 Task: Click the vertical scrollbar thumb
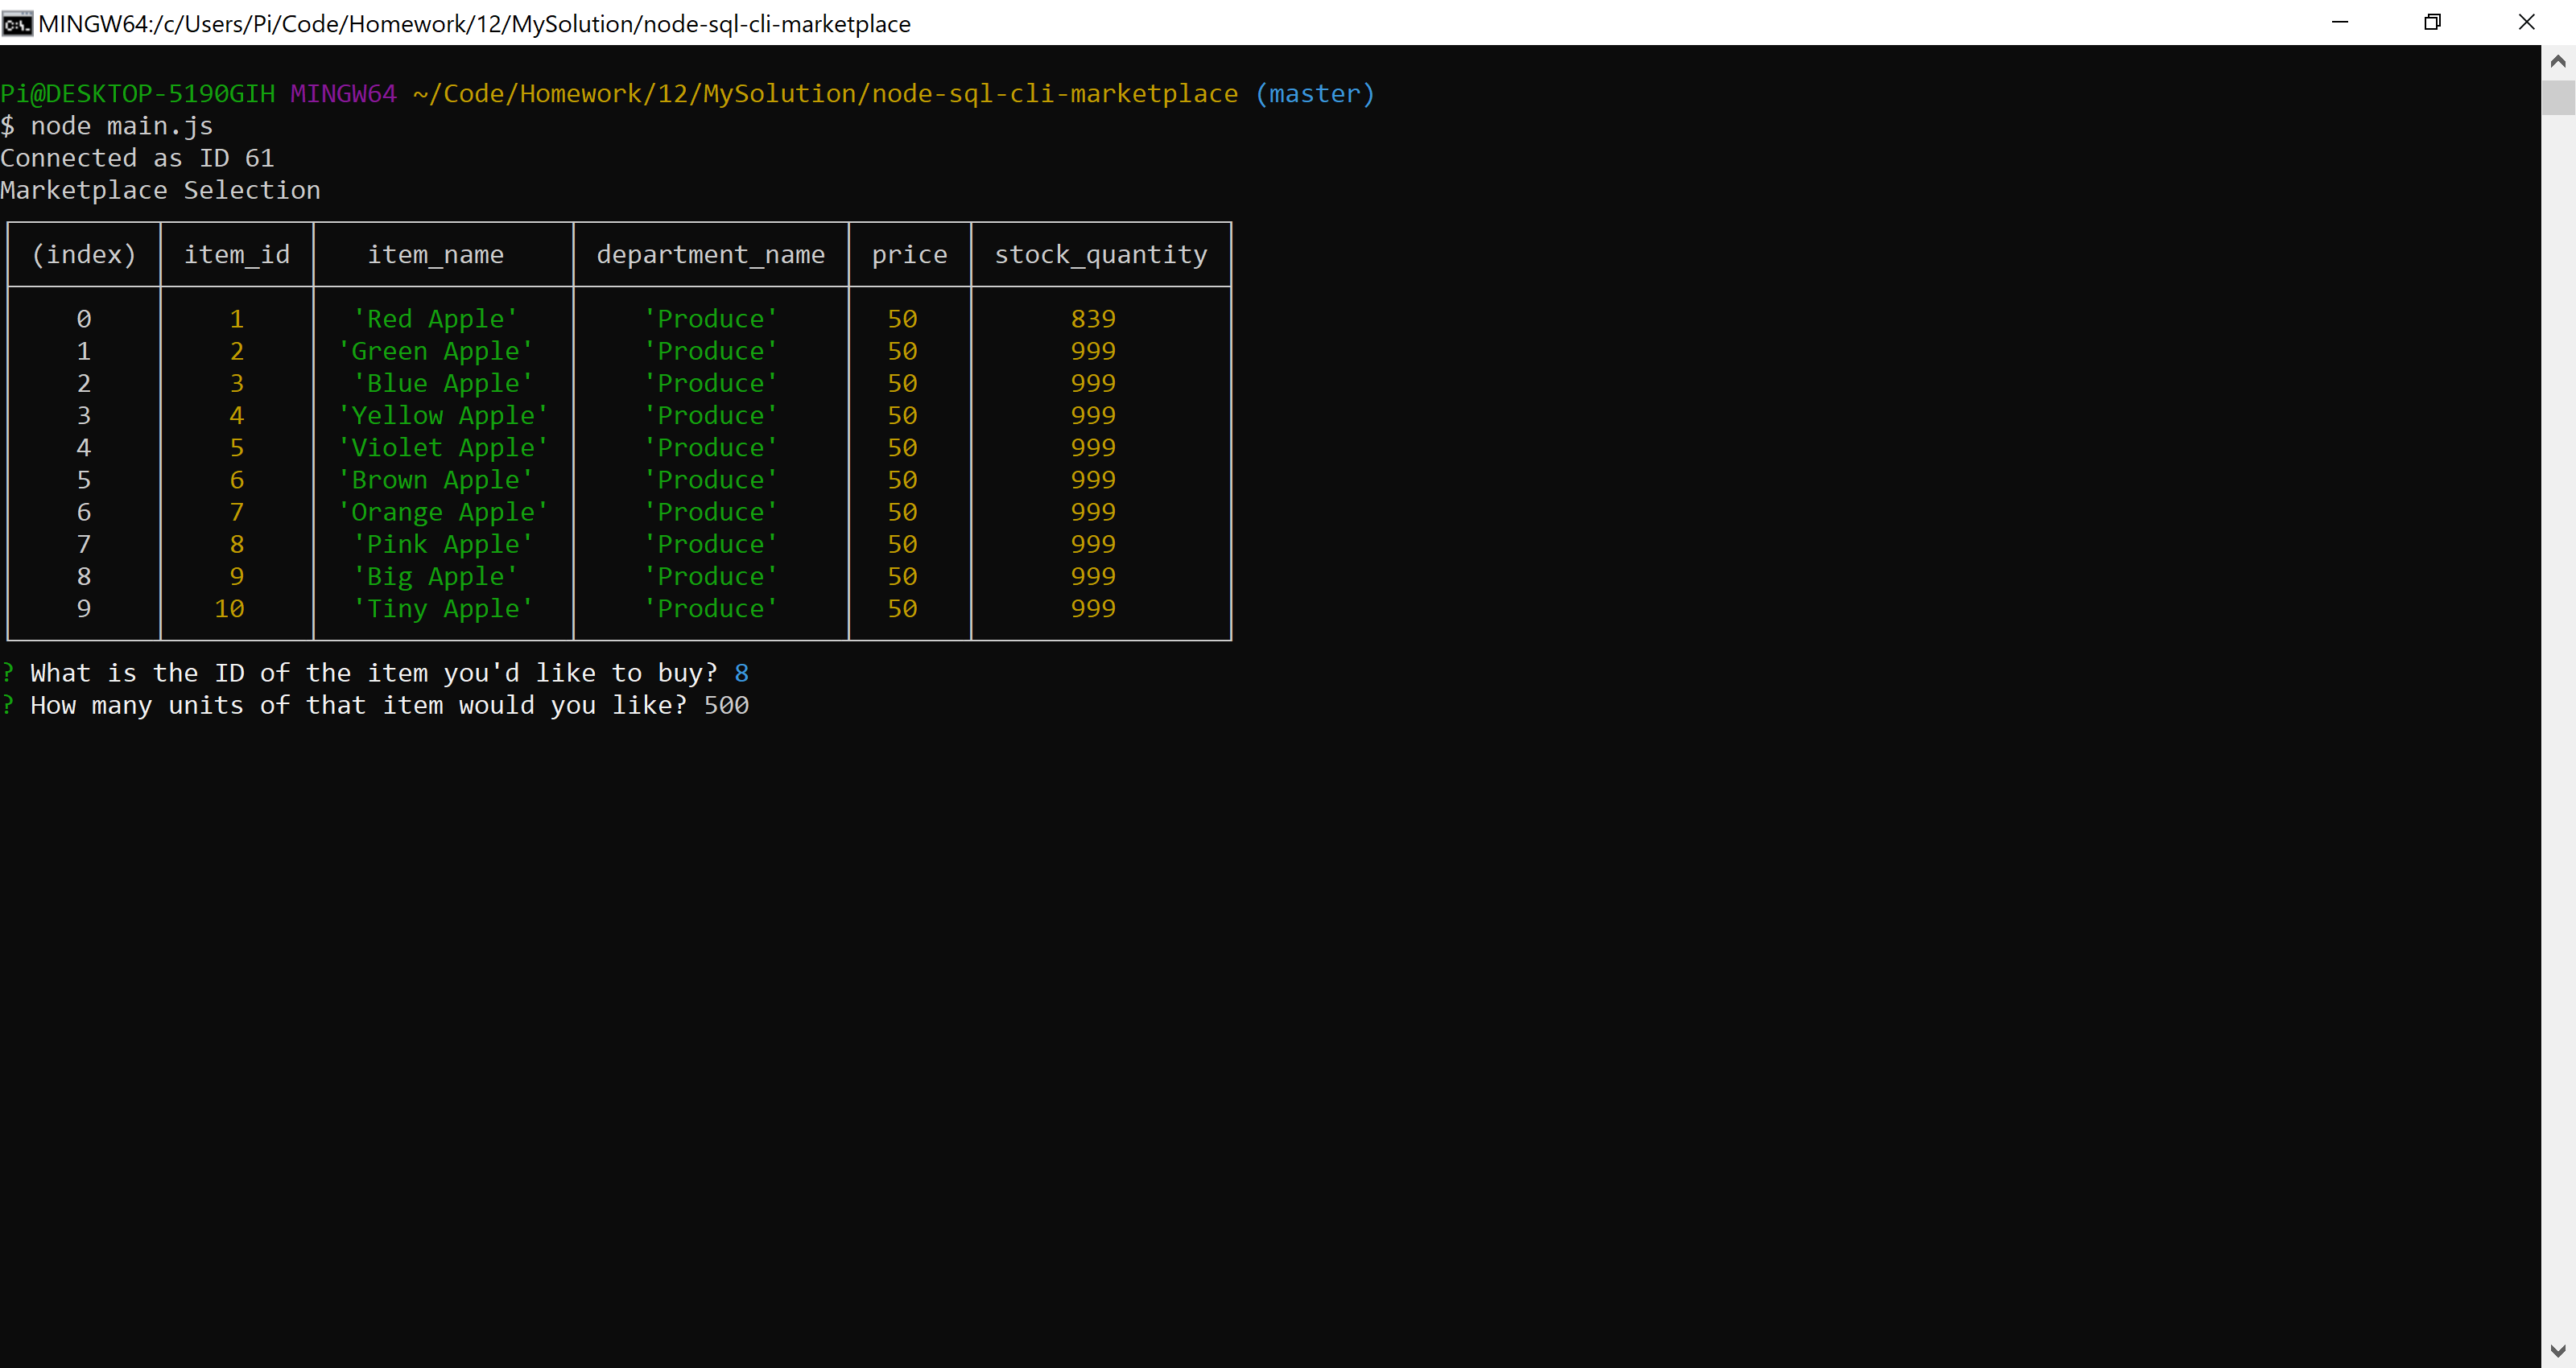2558,98
